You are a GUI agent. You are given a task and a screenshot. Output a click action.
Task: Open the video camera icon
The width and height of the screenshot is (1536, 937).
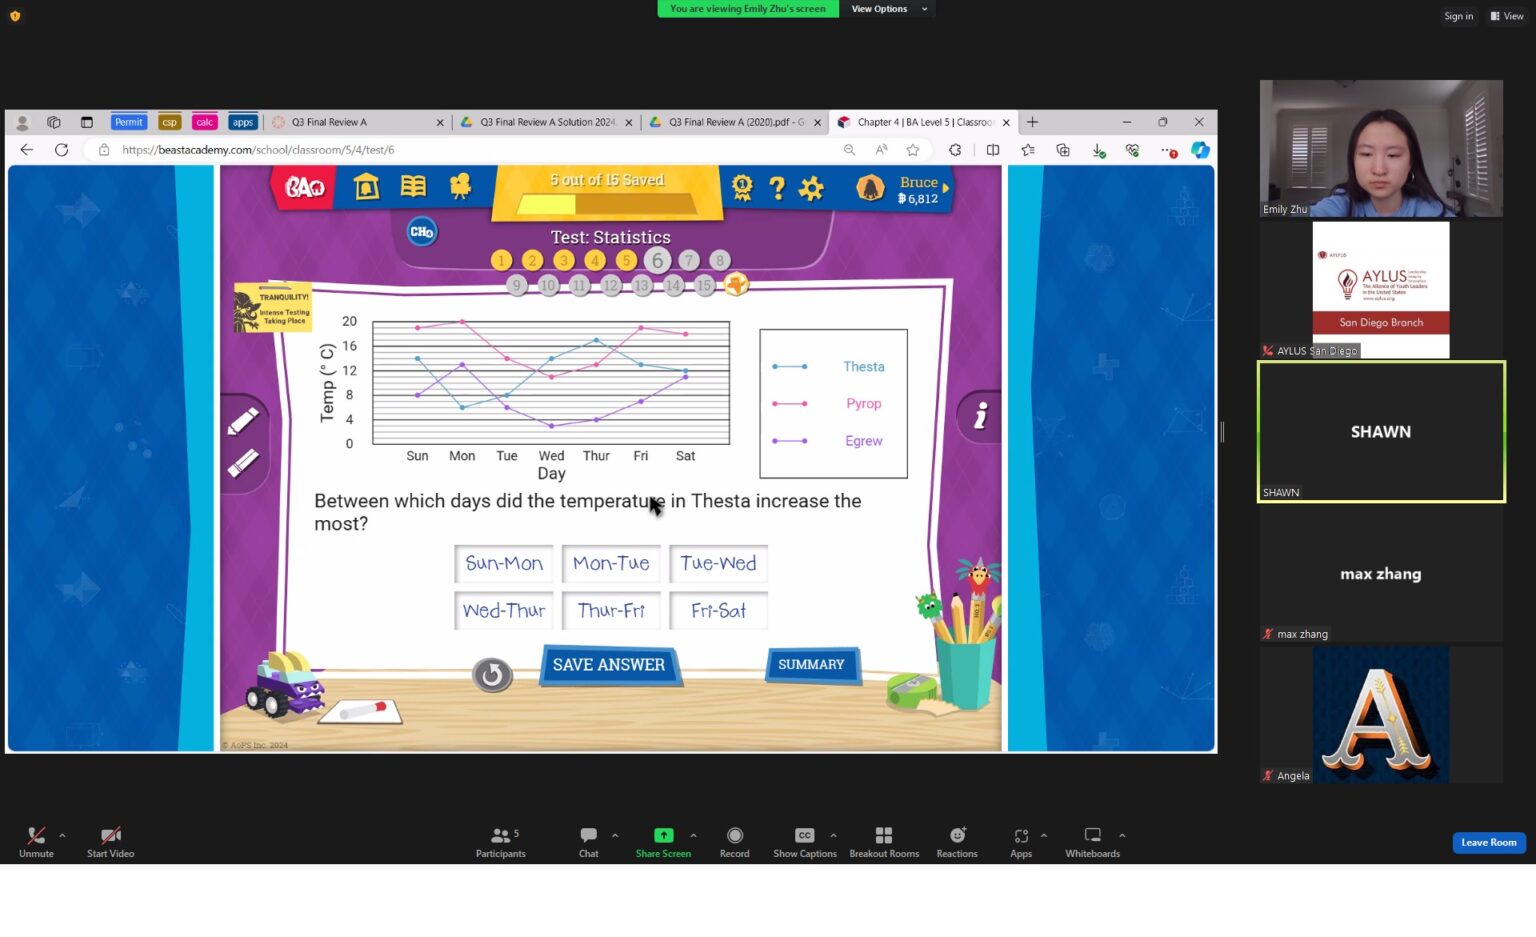(460, 187)
